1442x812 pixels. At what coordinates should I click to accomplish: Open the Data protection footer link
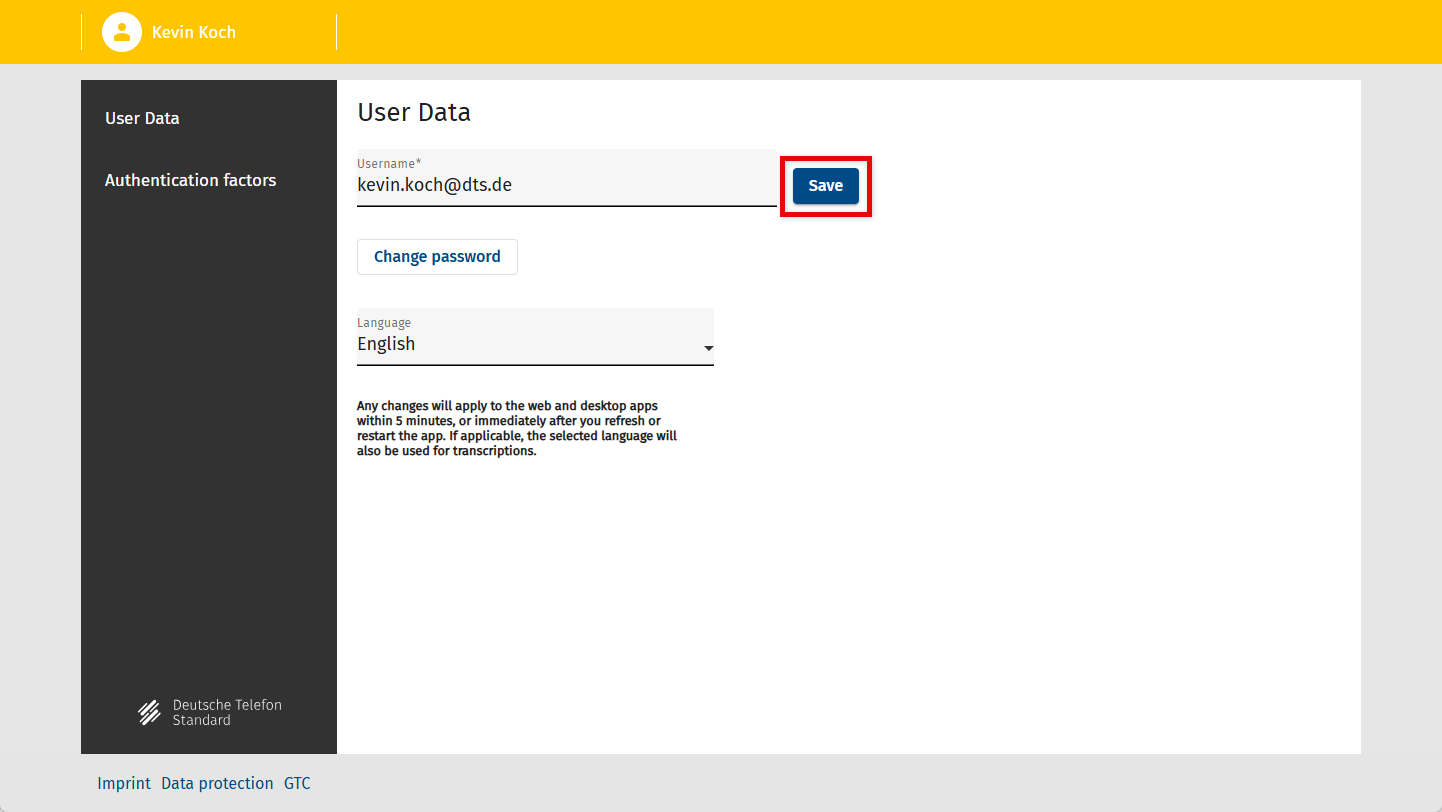click(217, 783)
